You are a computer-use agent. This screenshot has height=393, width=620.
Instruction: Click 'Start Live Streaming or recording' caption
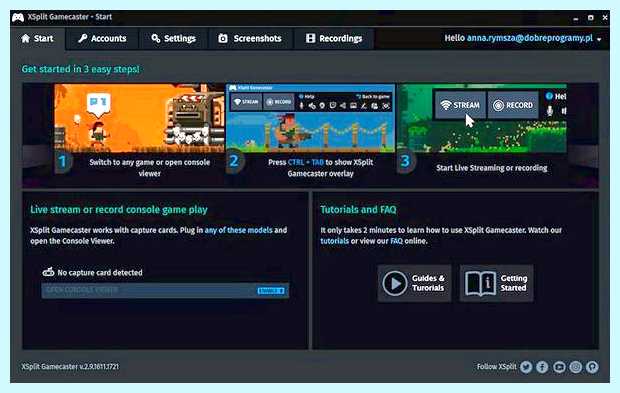(x=491, y=168)
